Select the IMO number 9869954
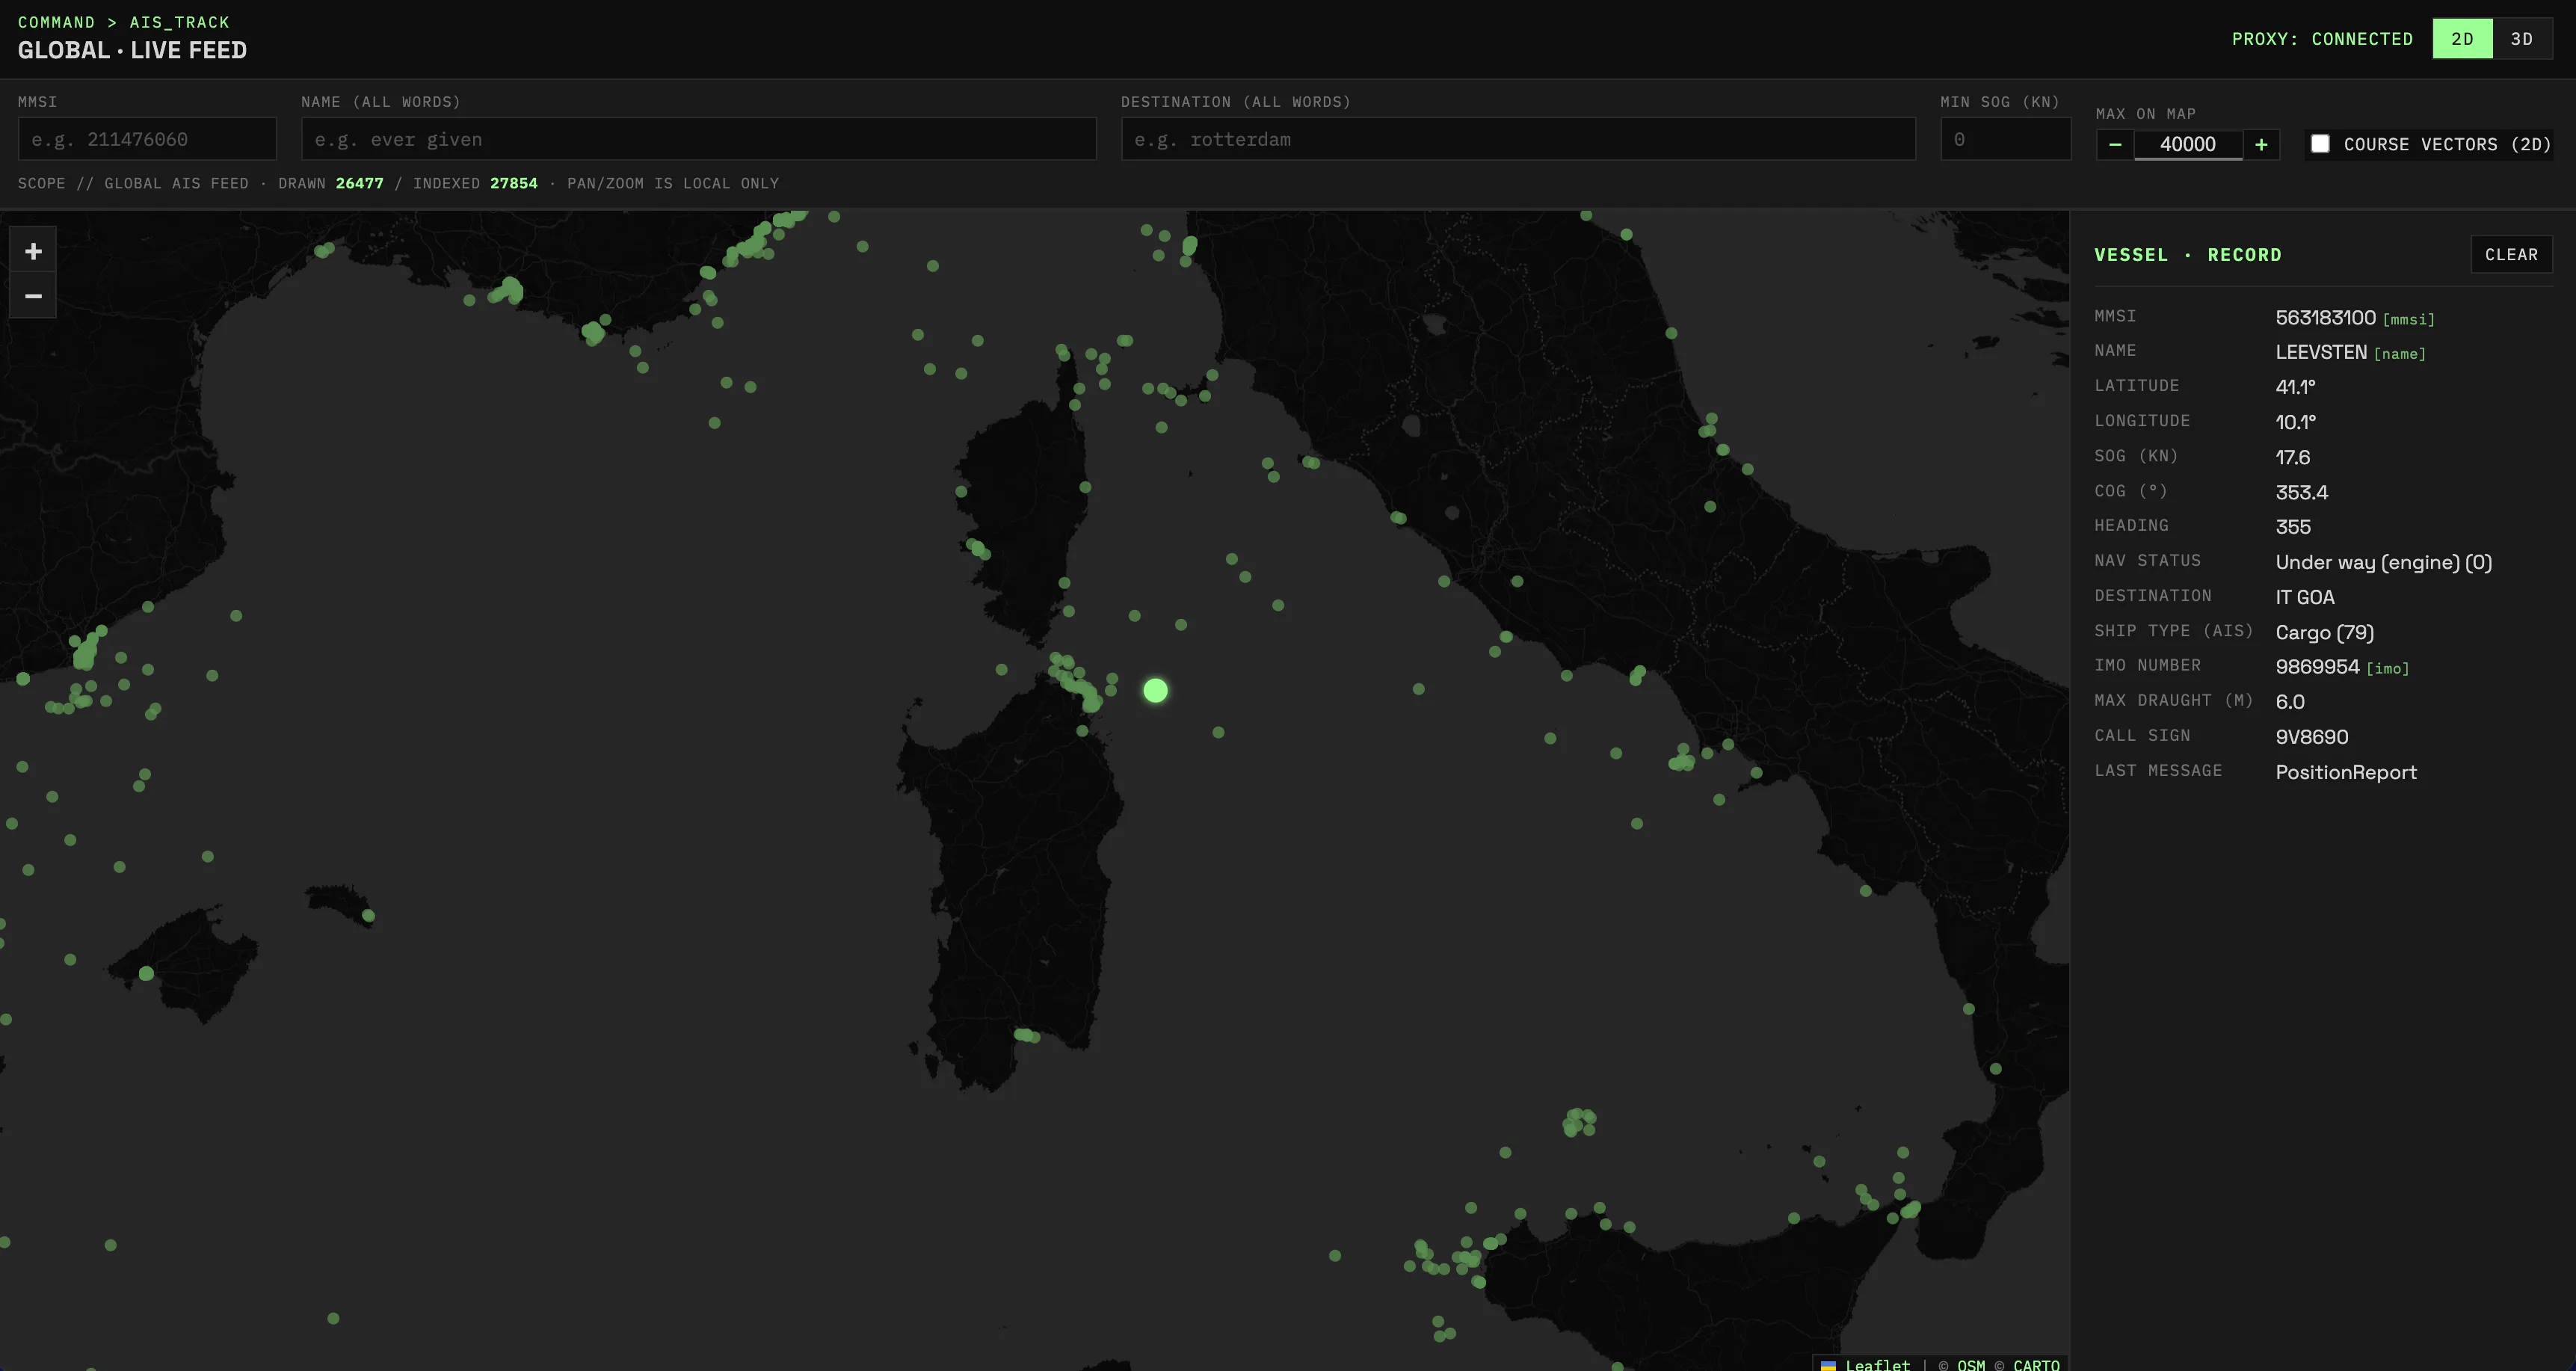 [x=2317, y=667]
